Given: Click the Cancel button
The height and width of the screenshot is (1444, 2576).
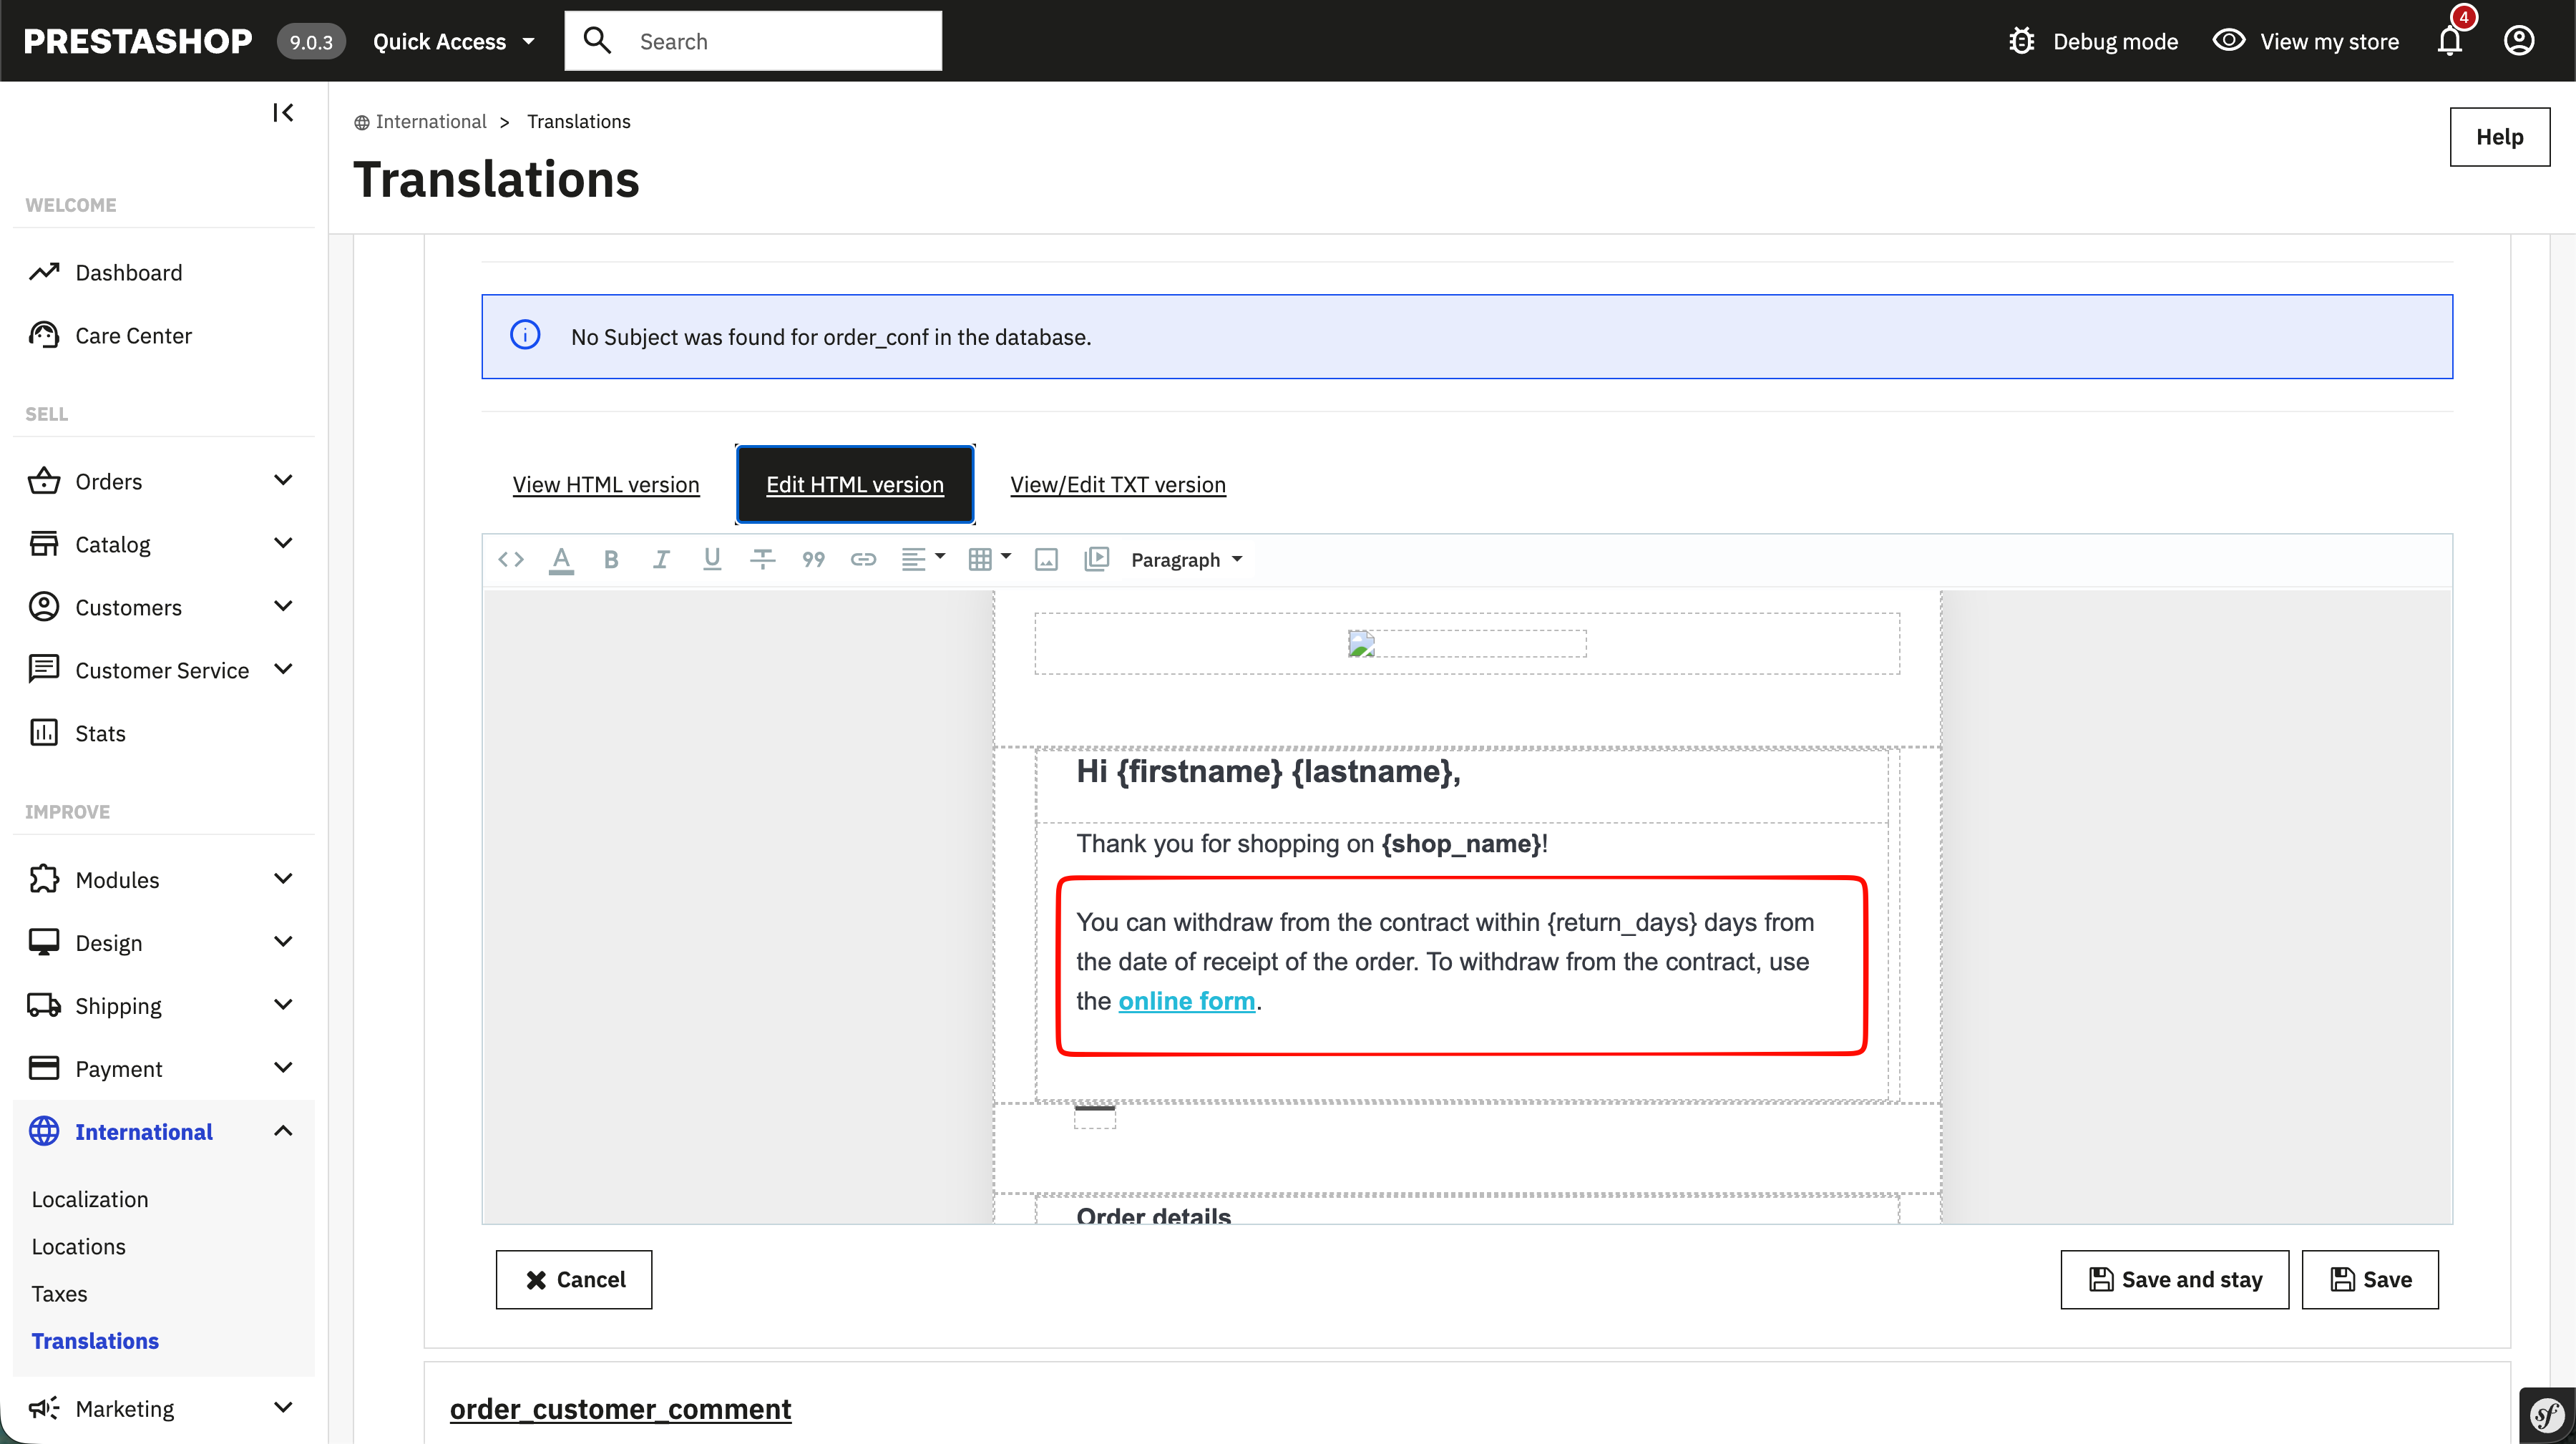Looking at the screenshot, I should [574, 1280].
